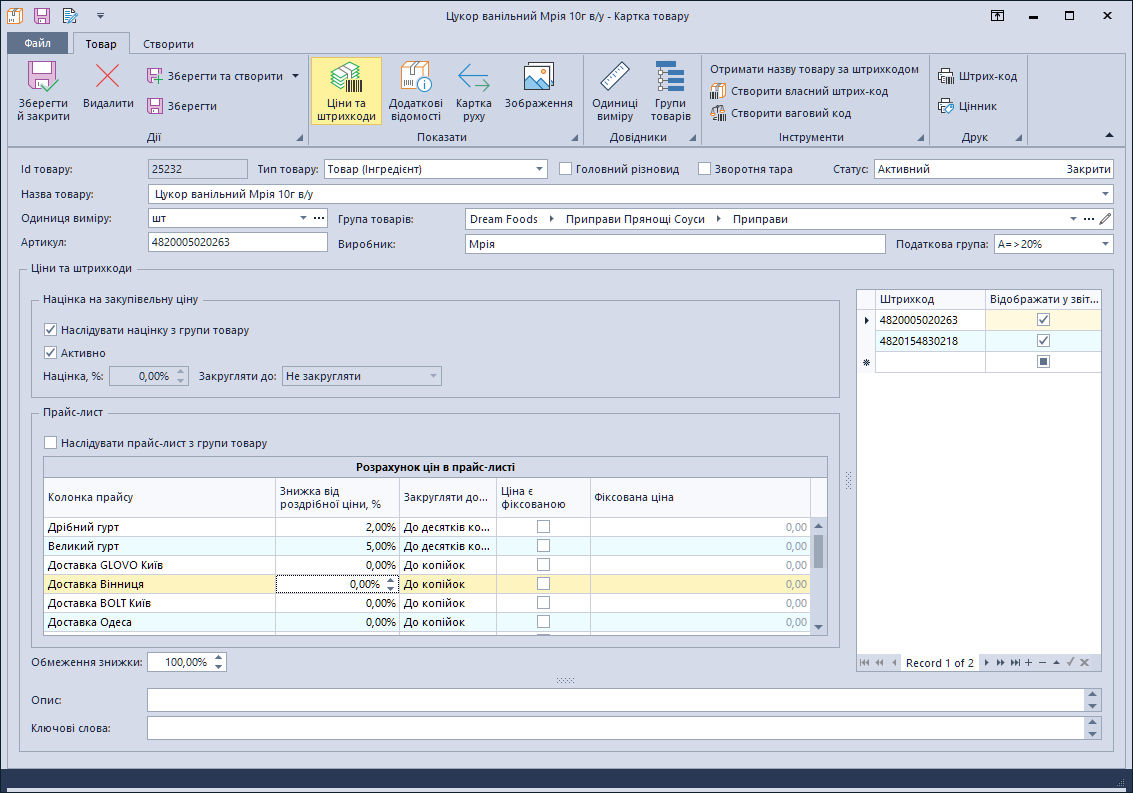This screenshot has height=793, width=1133.
Task: Print the Цінник price tag
Action: [x=967, y=106]
